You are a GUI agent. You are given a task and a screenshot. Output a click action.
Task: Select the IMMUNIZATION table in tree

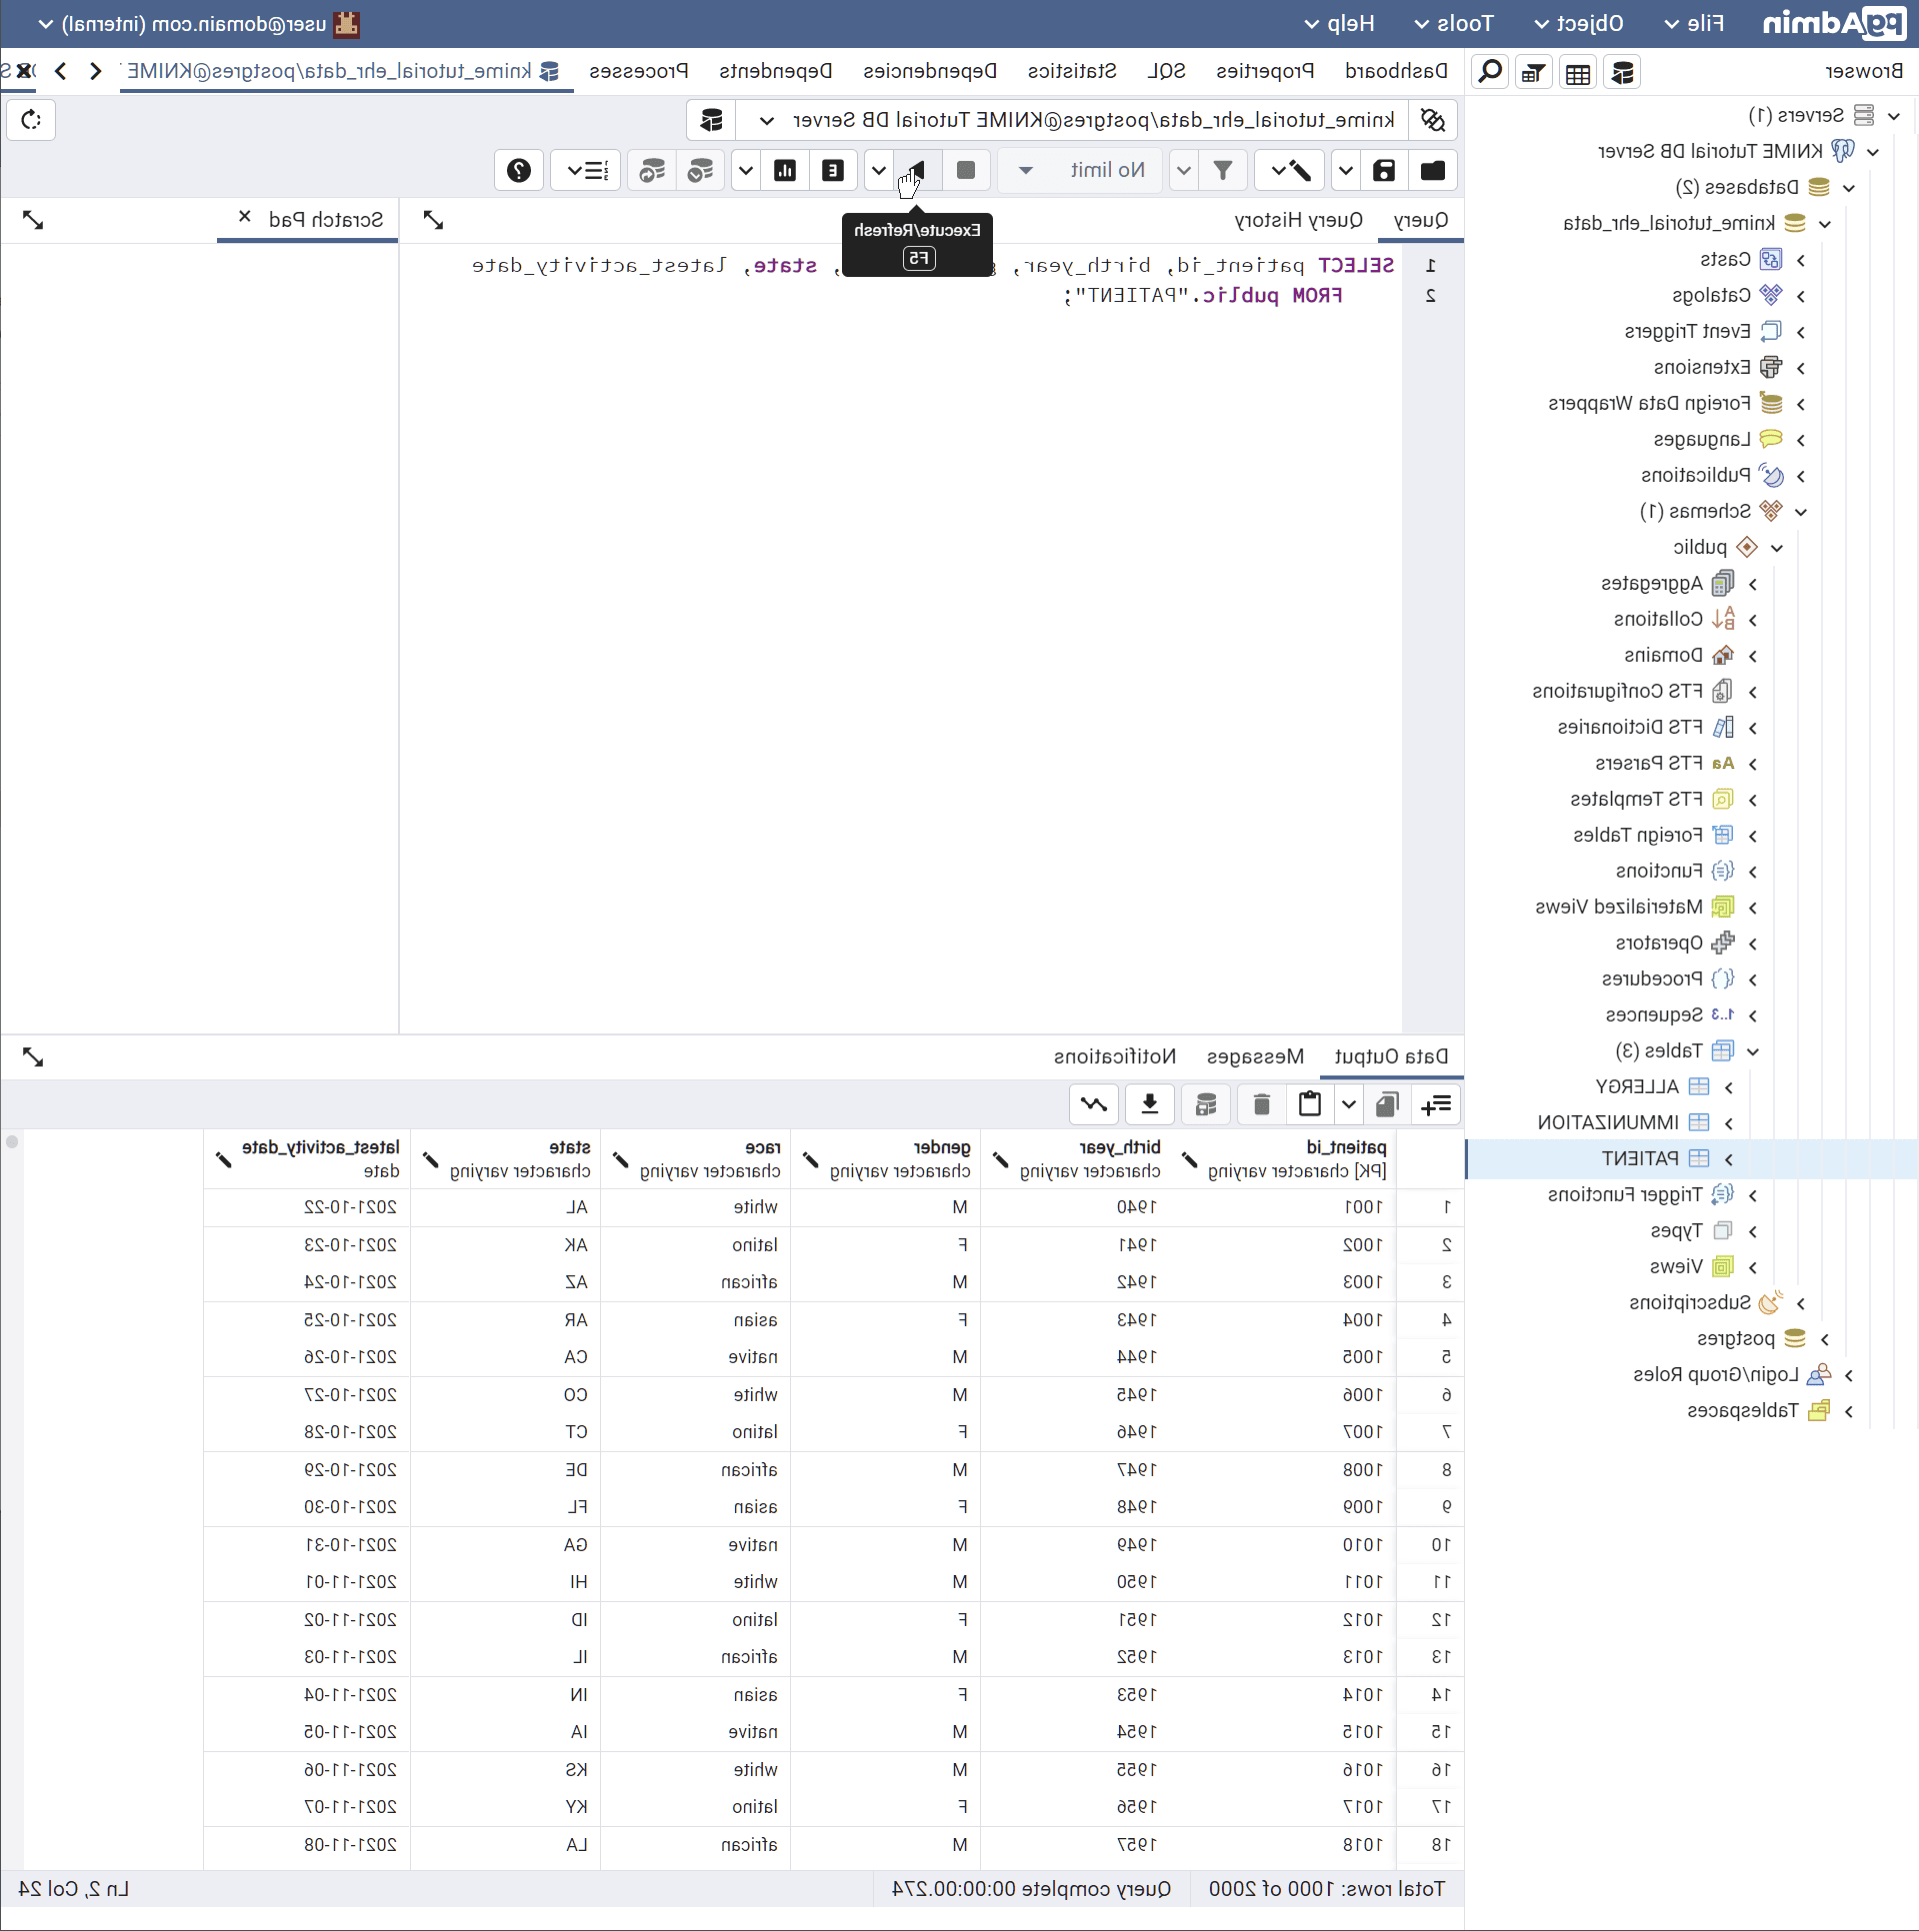[x=1608, y=1122]
